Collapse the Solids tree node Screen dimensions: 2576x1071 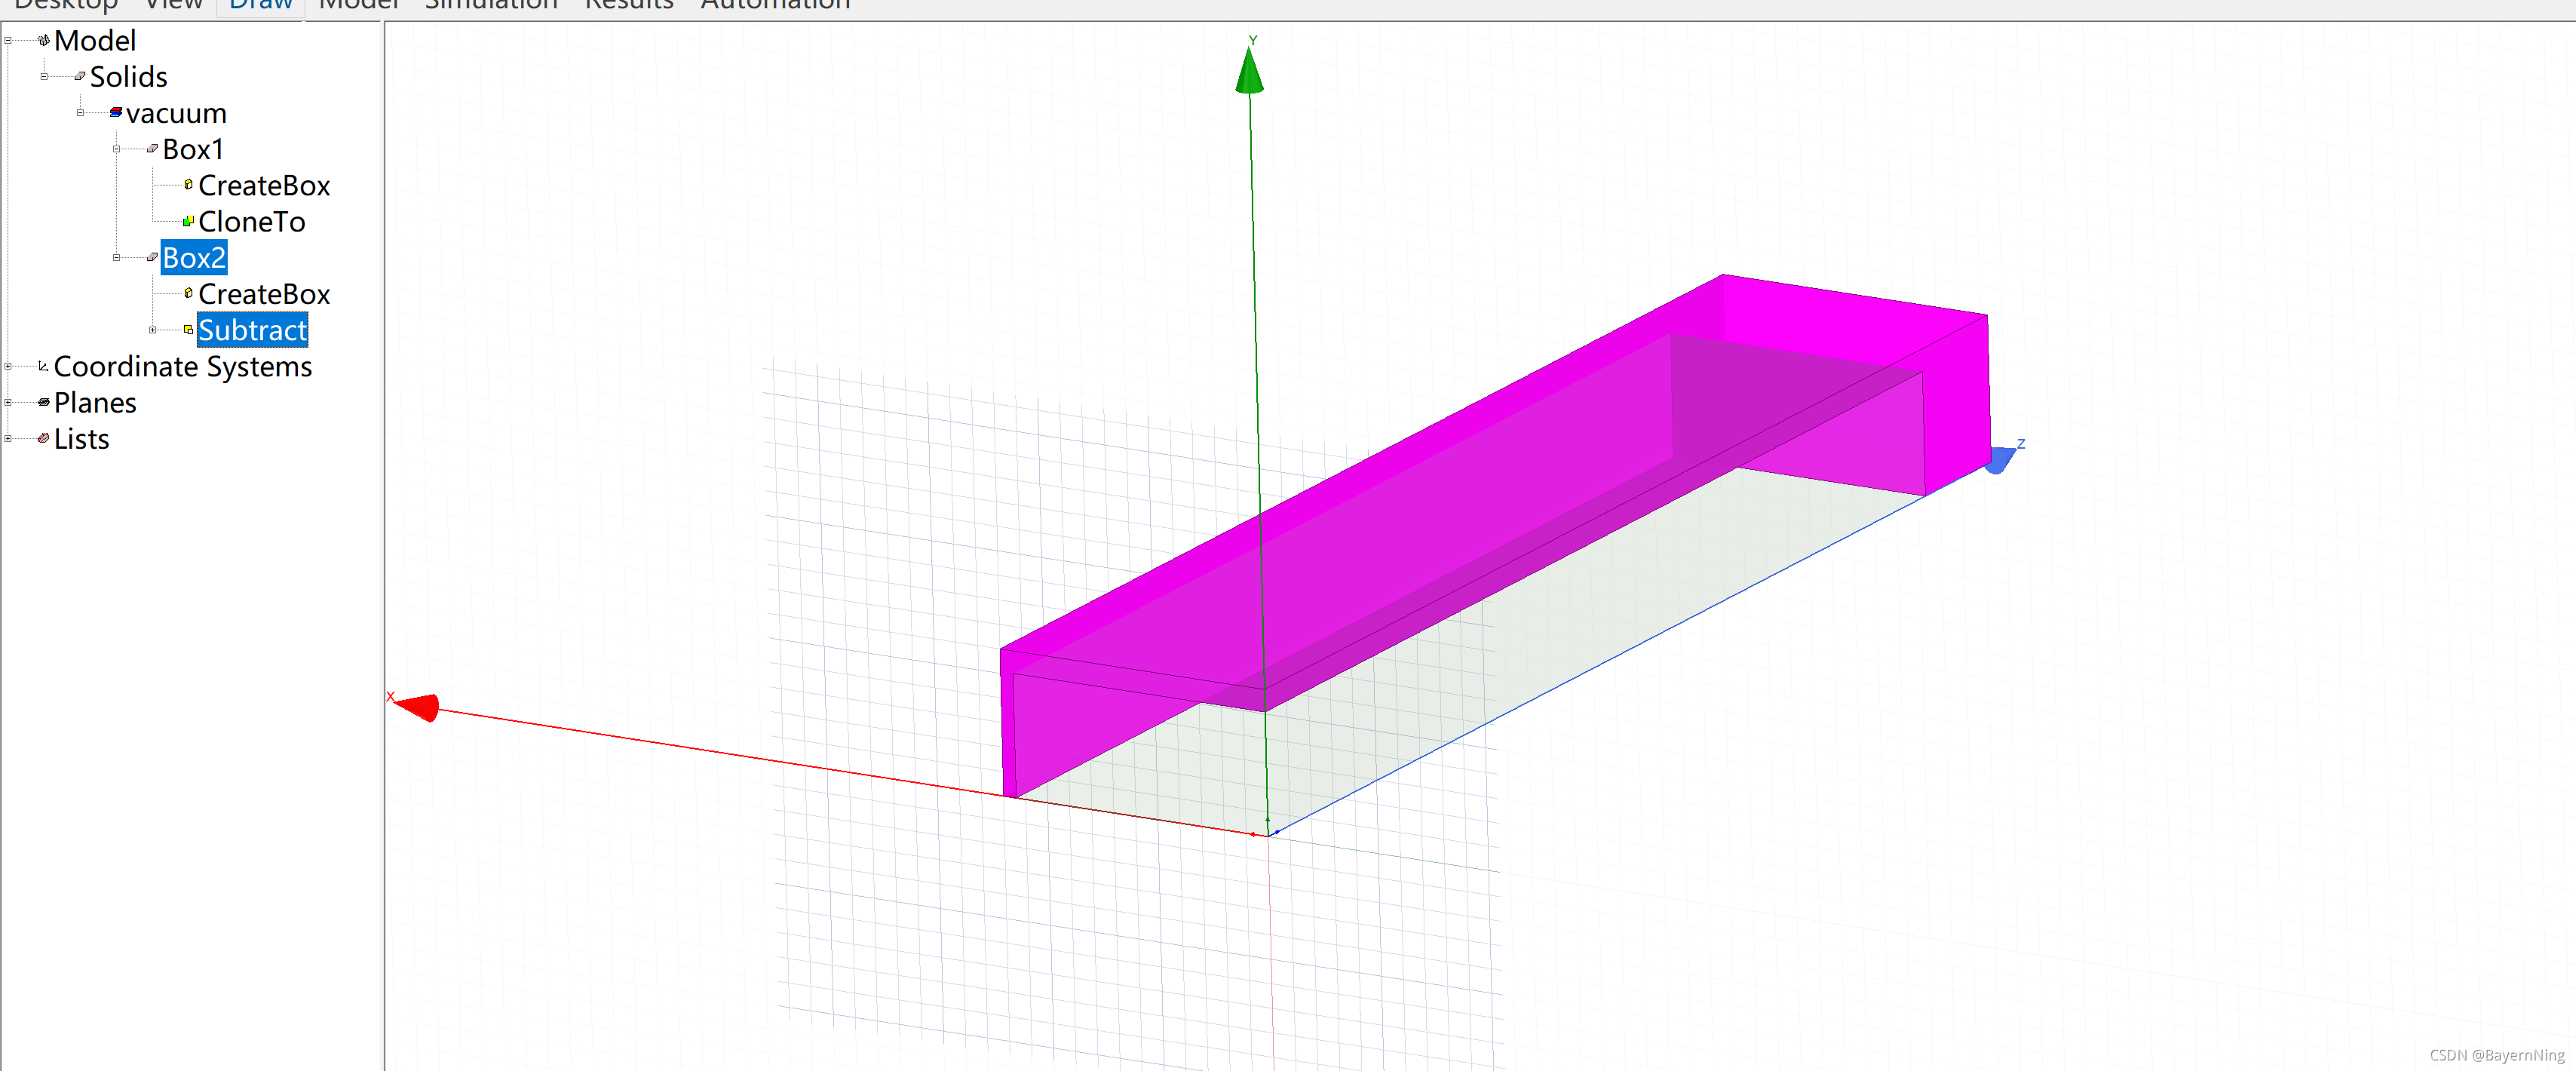44,77
